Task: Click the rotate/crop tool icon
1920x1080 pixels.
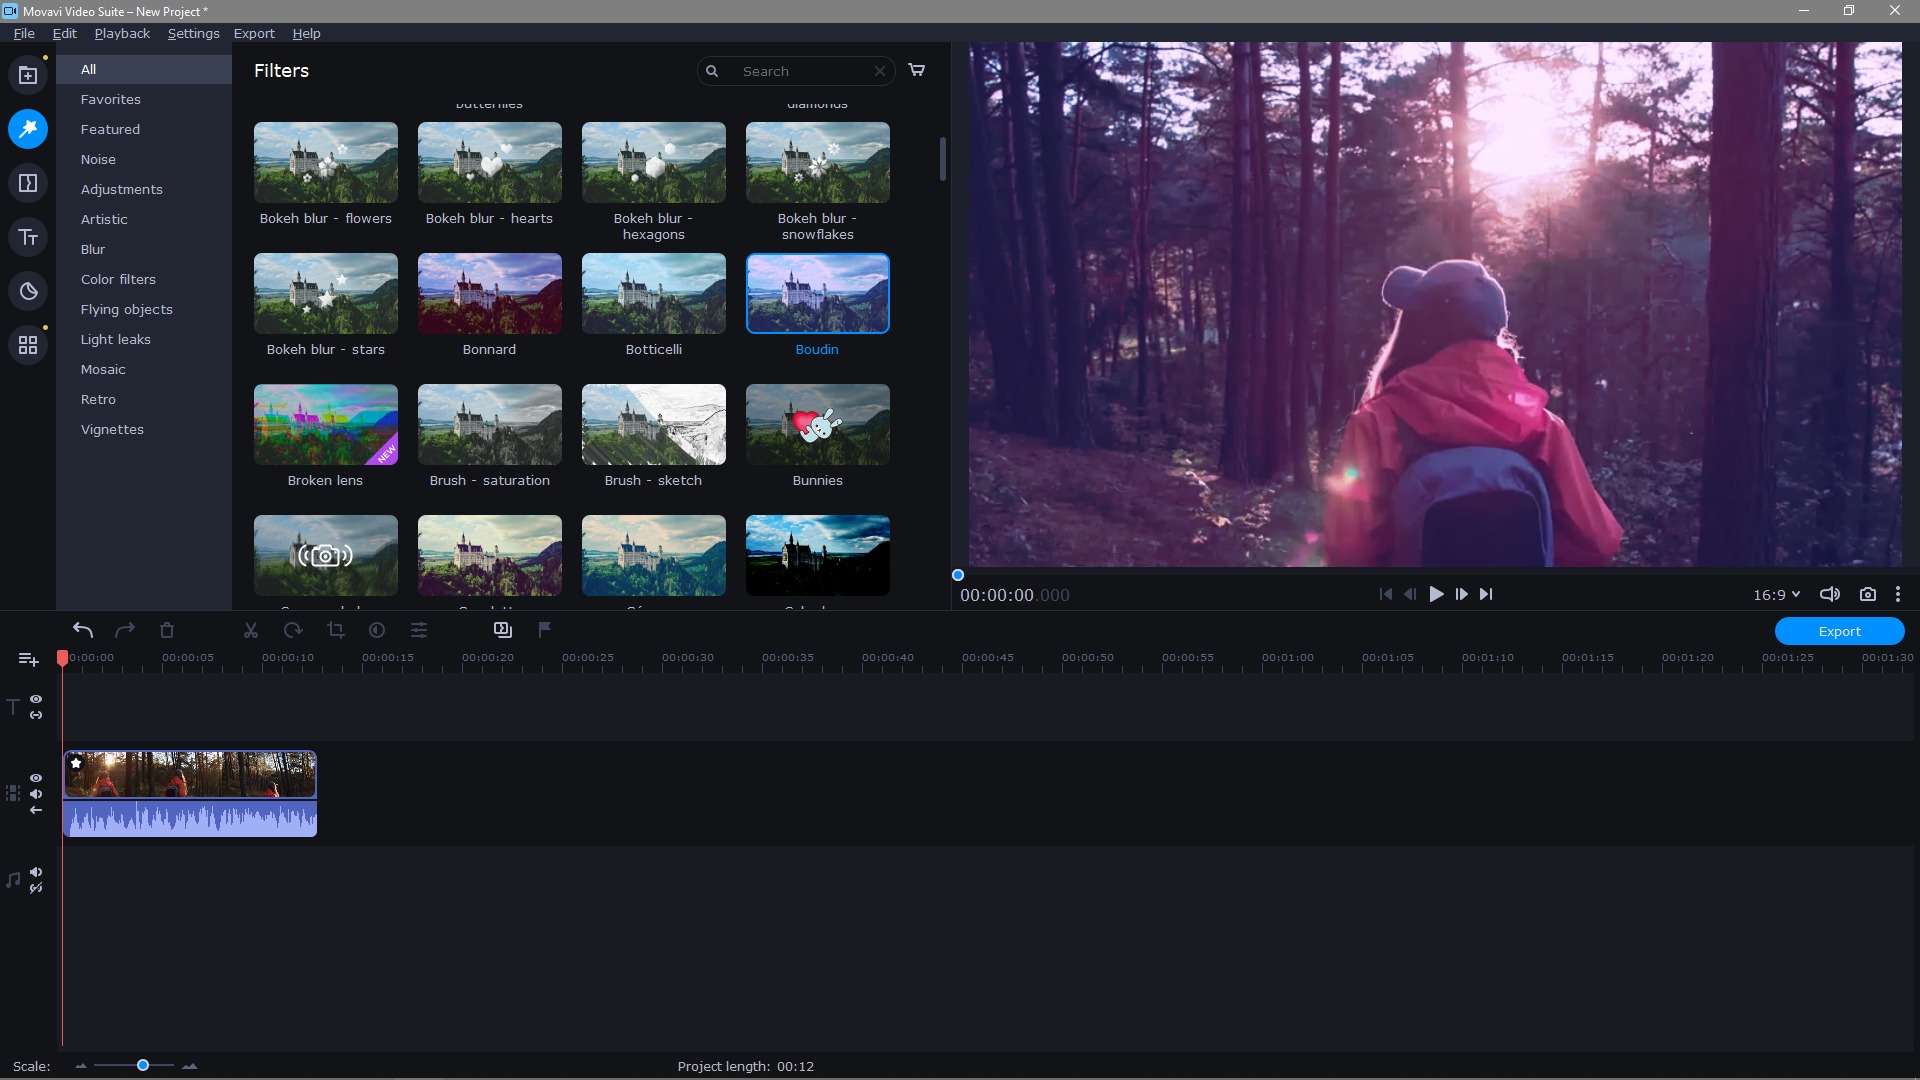Action: click(x=335, y=630)
